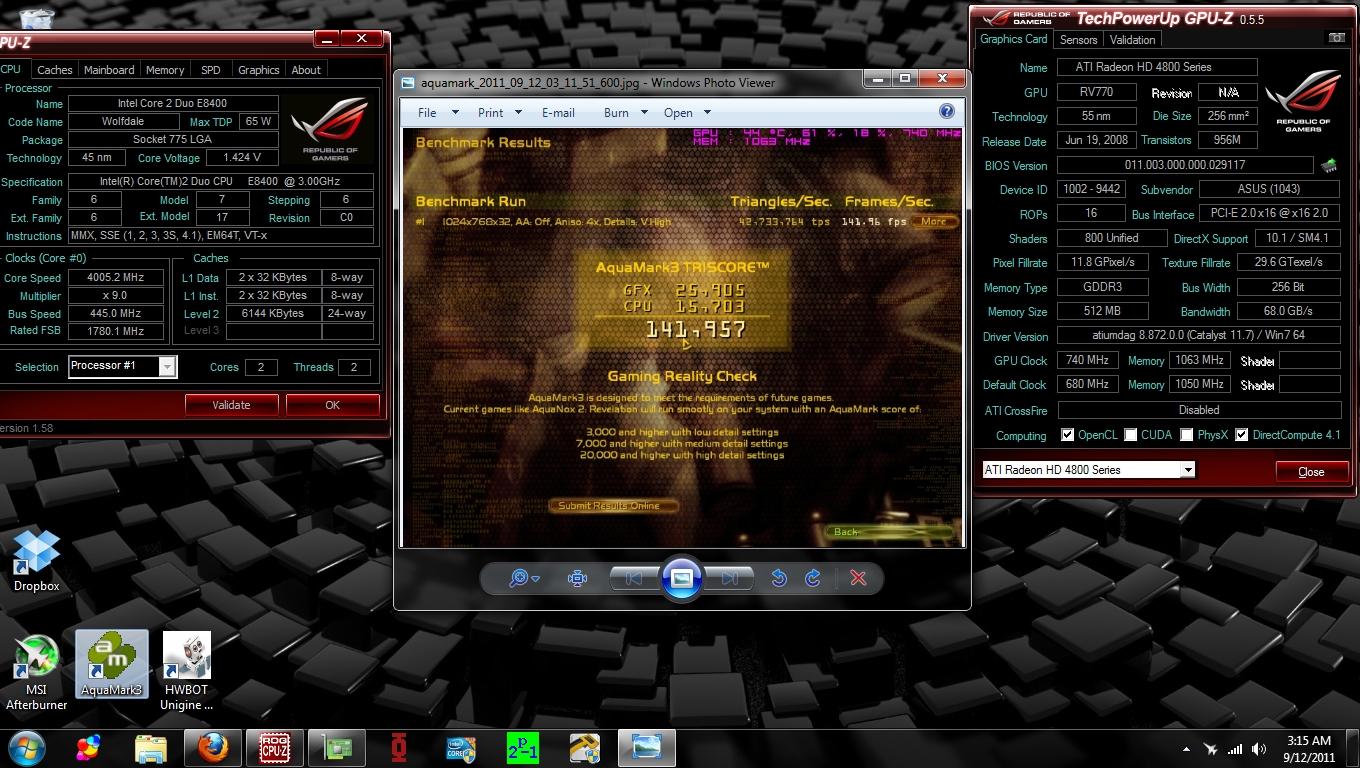Toggle CUDA checkbox in GPU-Z
The height and width of the screenshot is (768, 1360).
pos(1130,435)
